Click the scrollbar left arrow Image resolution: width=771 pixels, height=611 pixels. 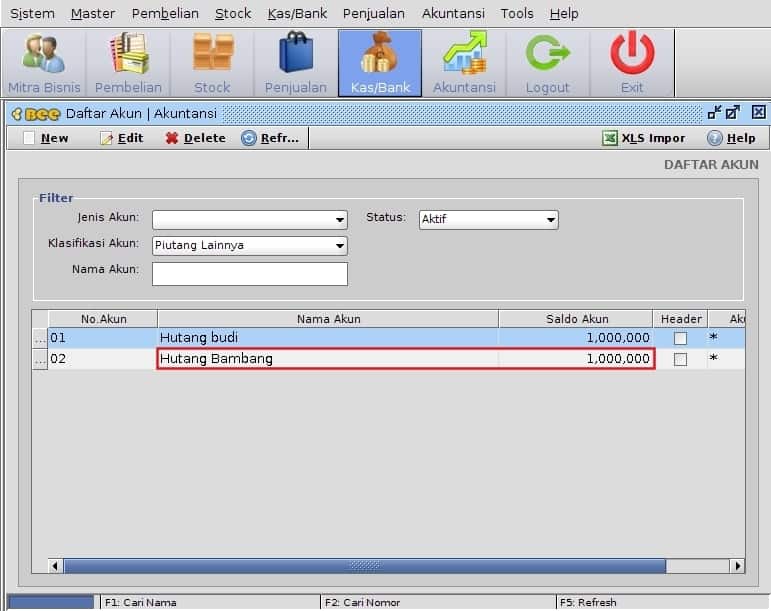click(55, 566)
